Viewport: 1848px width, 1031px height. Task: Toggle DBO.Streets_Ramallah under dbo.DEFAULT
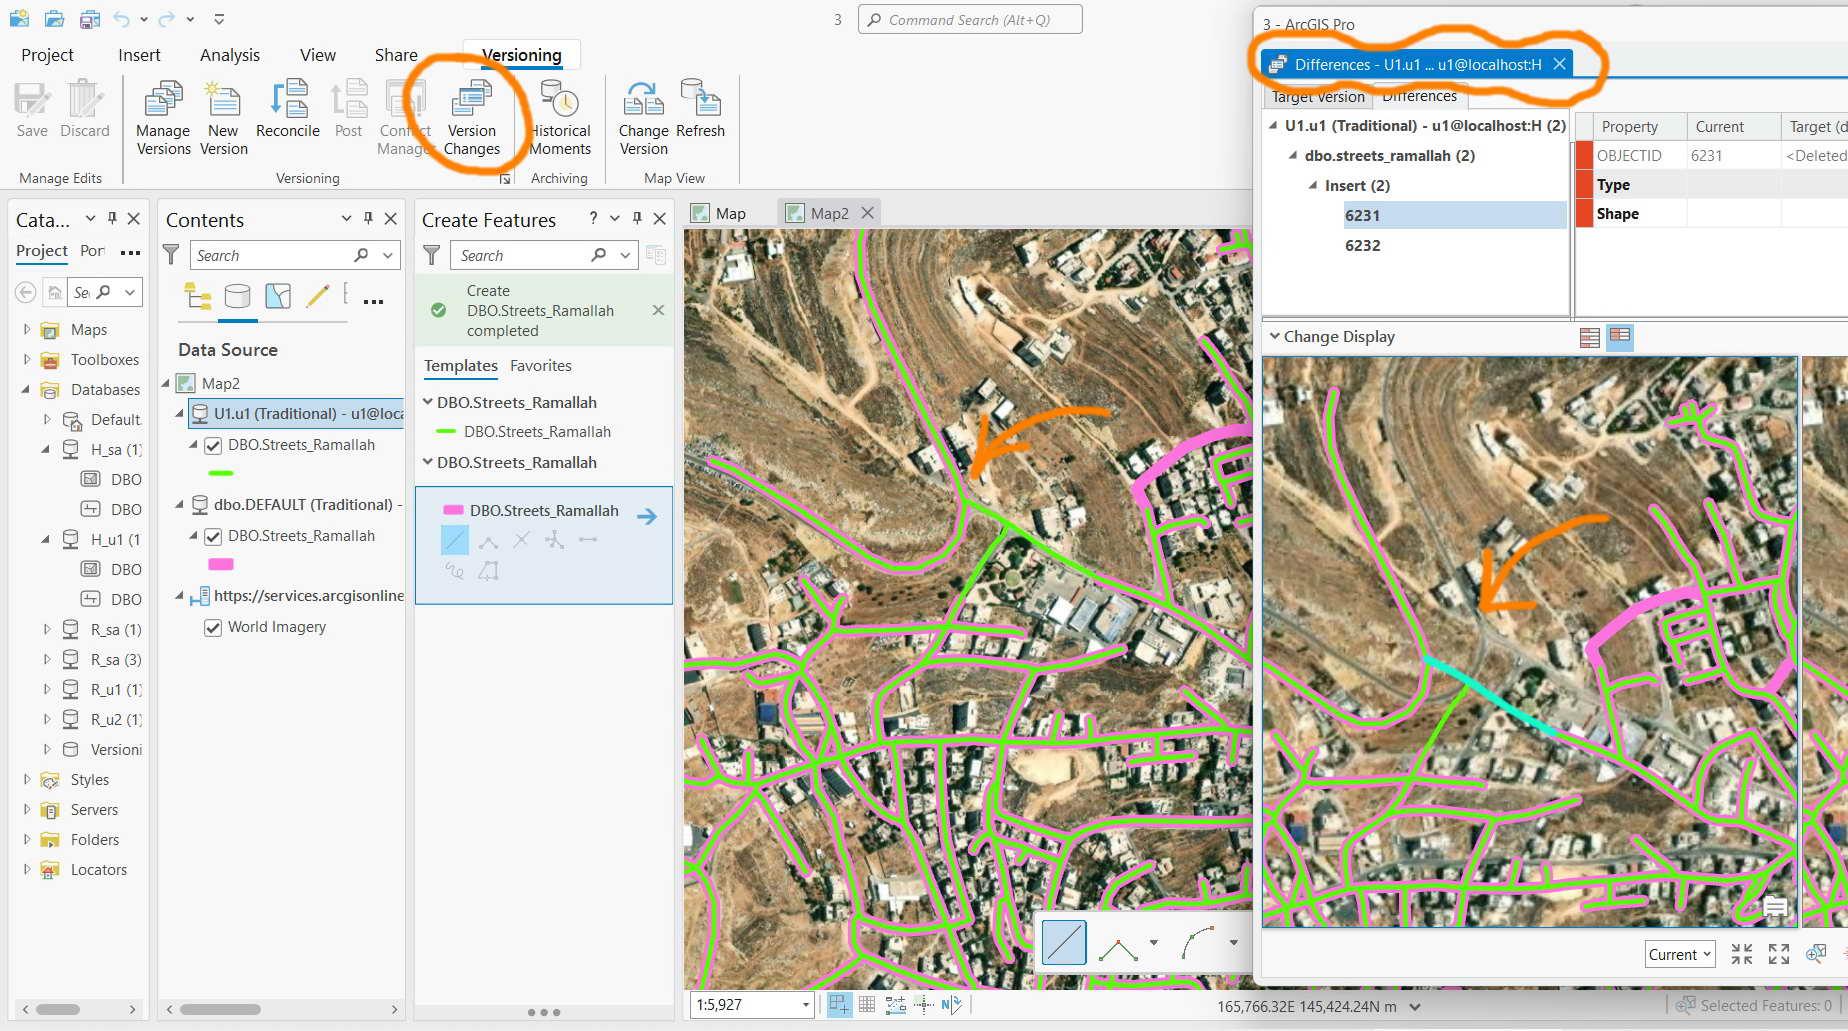[213, 537]
